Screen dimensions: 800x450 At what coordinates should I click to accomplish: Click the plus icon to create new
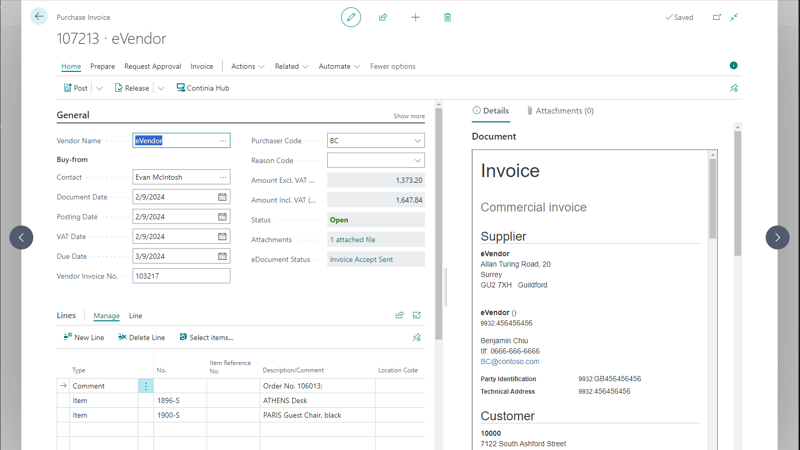pos(415,17)
